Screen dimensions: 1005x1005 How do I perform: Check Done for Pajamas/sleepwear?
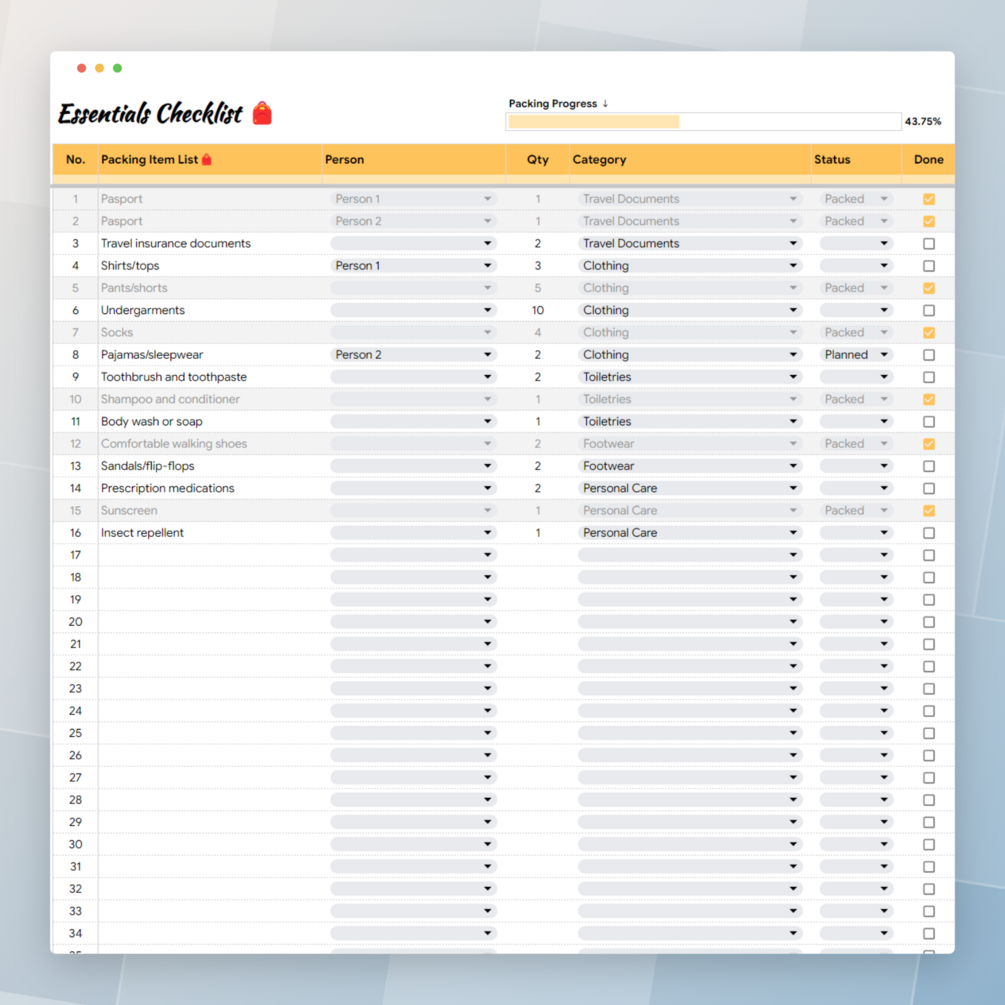[929, 355]
